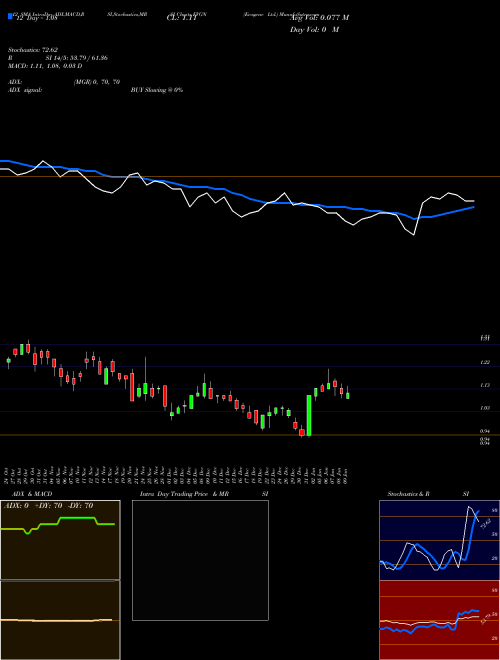Click the first green candlestick at 24 Oct

(x=8, y=361)
